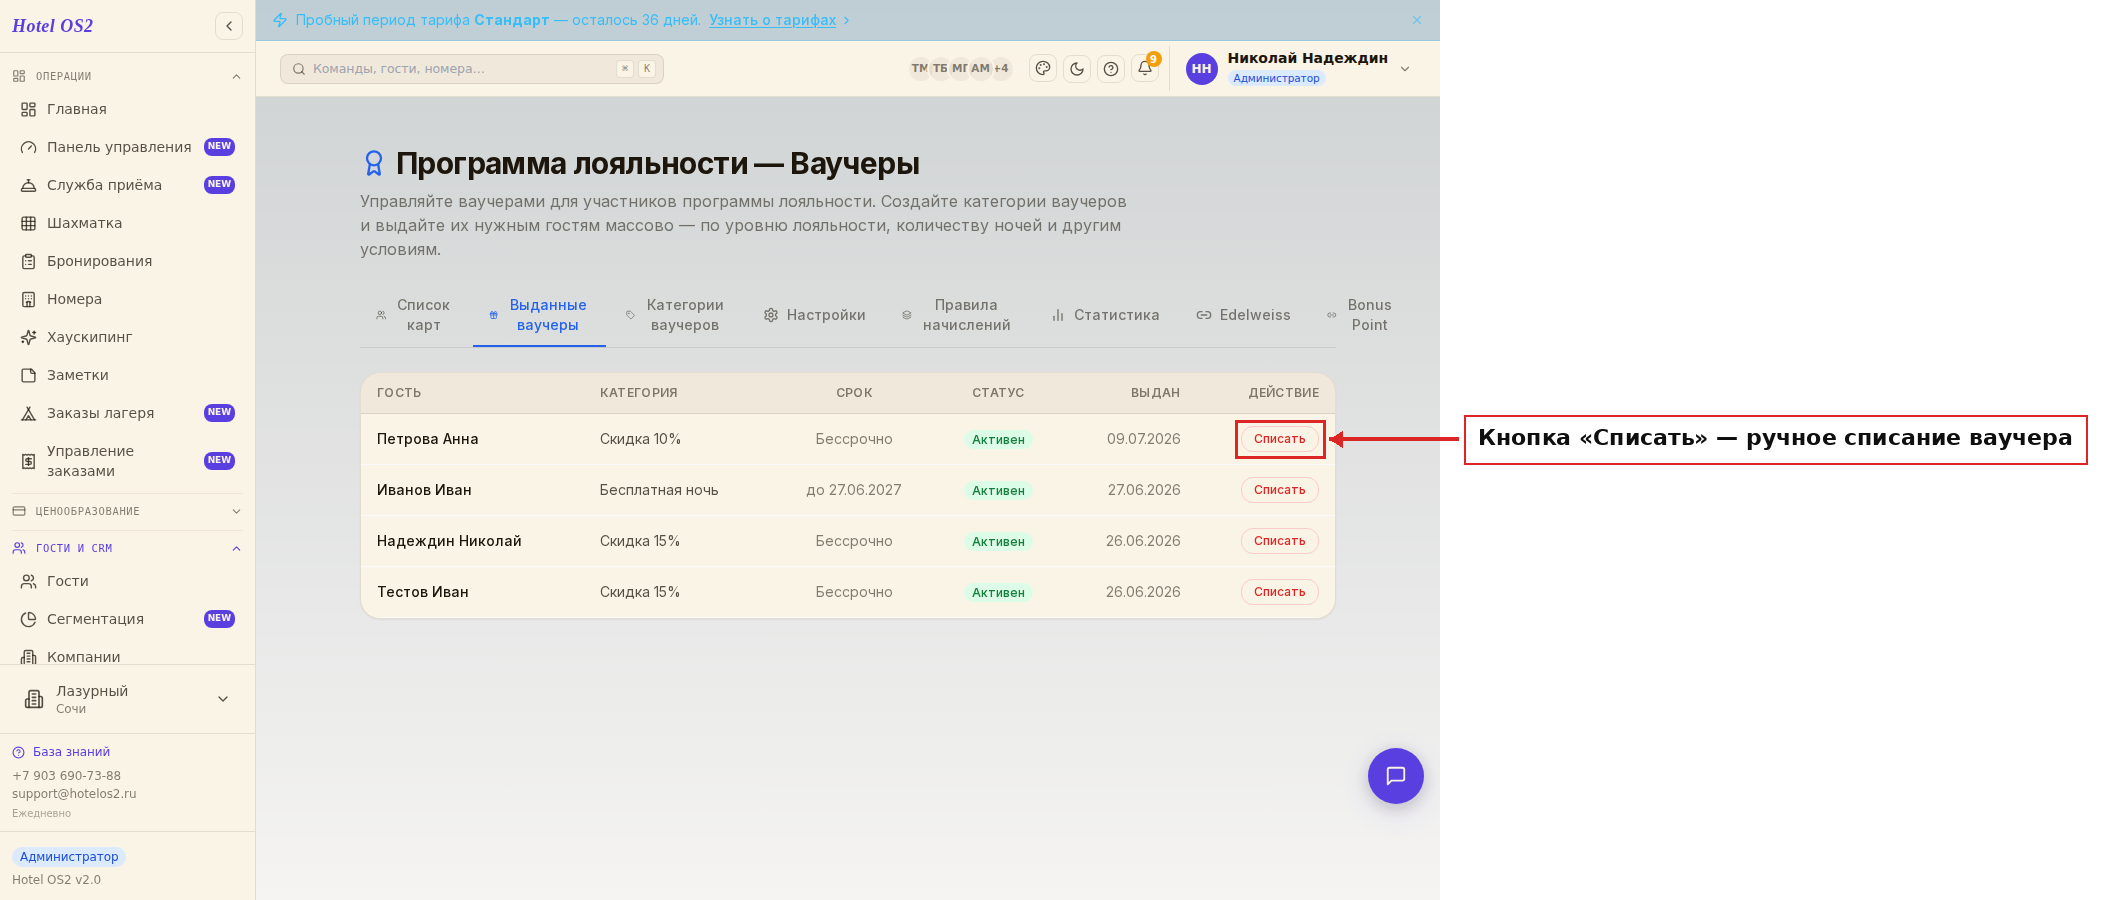The width and height of the screenshot is (2111, 900).
Task: Open Шахматка grid view
Action: click(127, 223)
